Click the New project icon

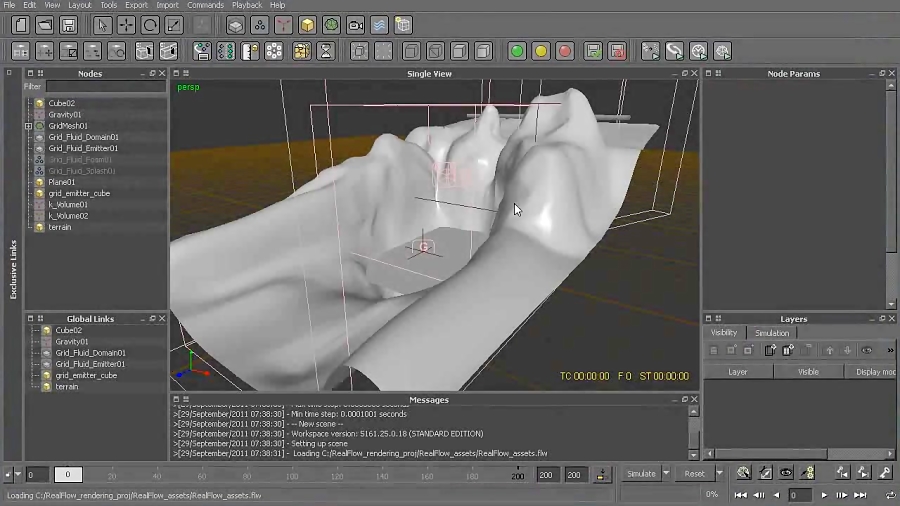(20, 25)
